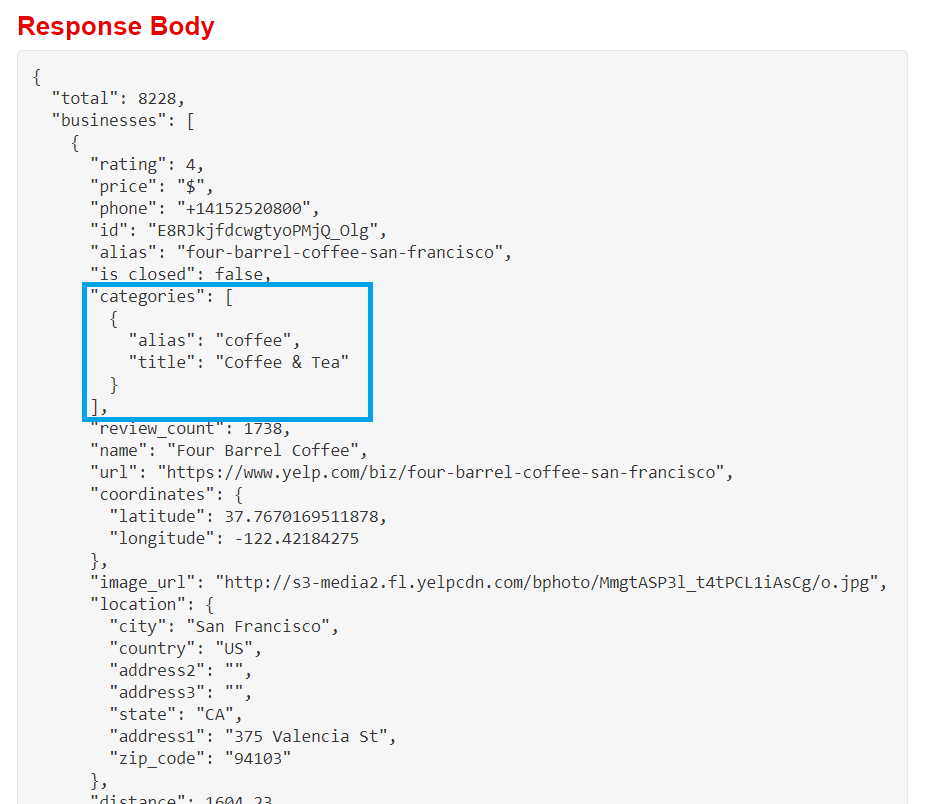Viewport: 927px width, 804px height.
Task: Click the state "CA" line
Action: pyautogui.click(x=176, y=714)
